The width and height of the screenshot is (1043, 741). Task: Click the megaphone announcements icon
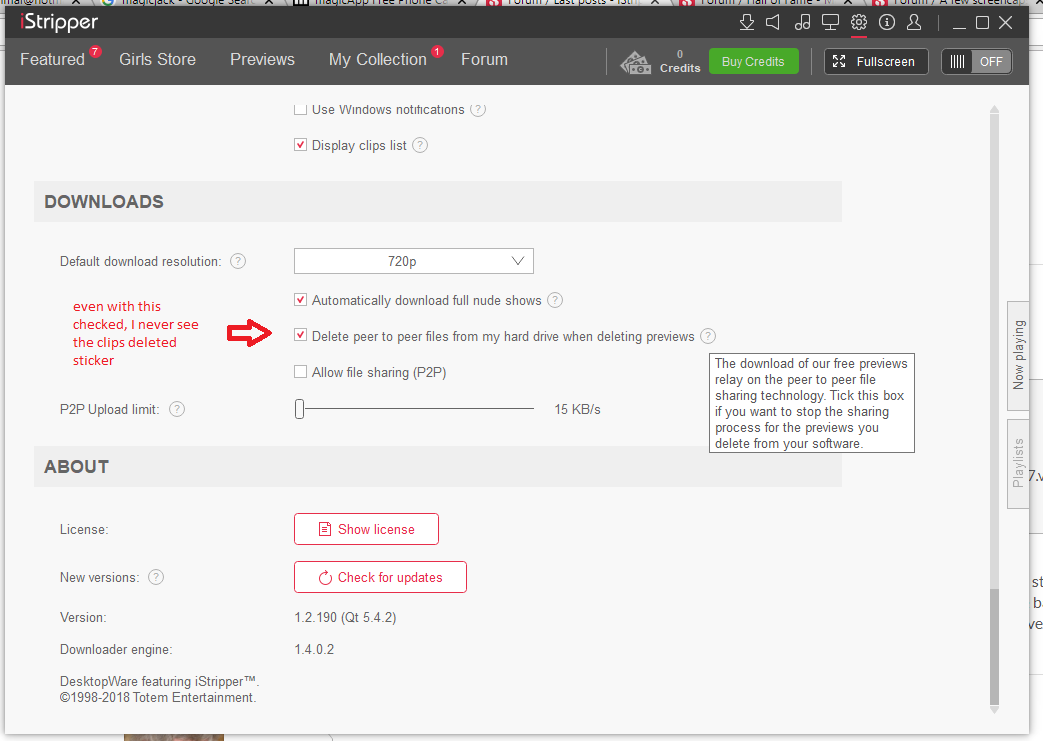(773, 23)
